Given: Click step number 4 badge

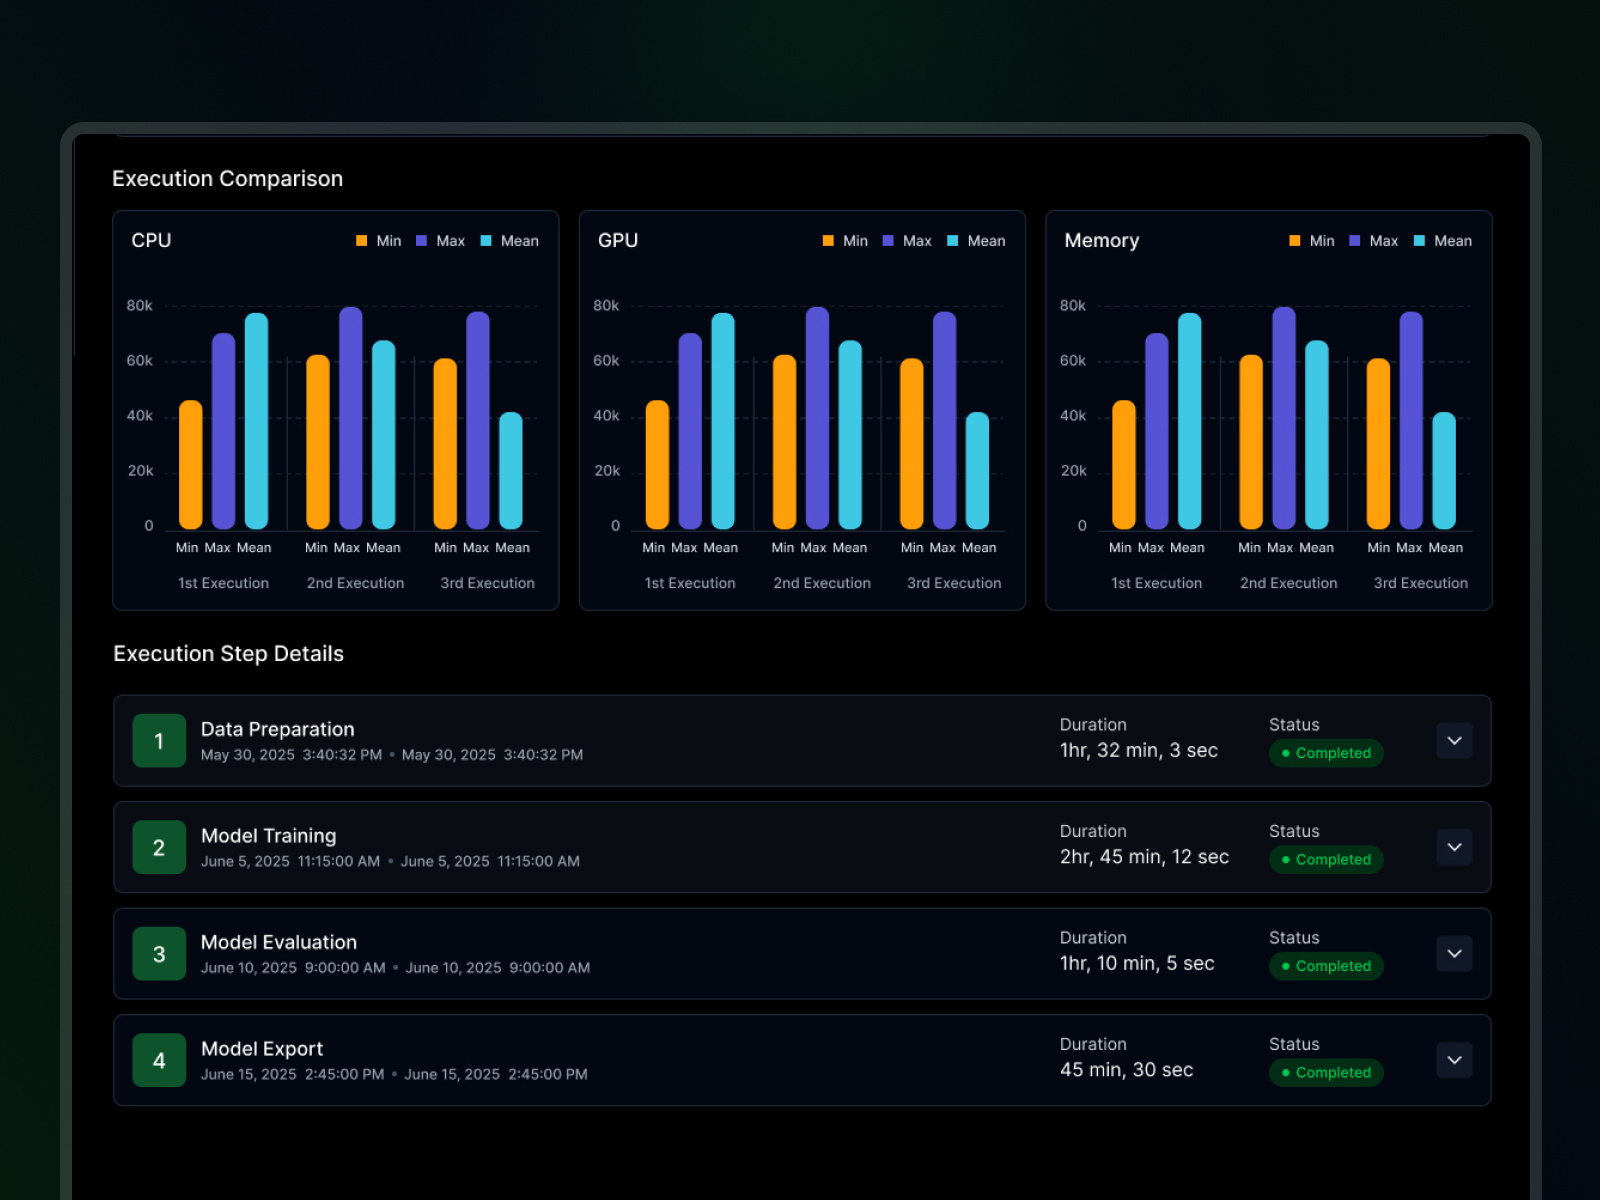Looking at the screenshot, I should pos(159,1060).
